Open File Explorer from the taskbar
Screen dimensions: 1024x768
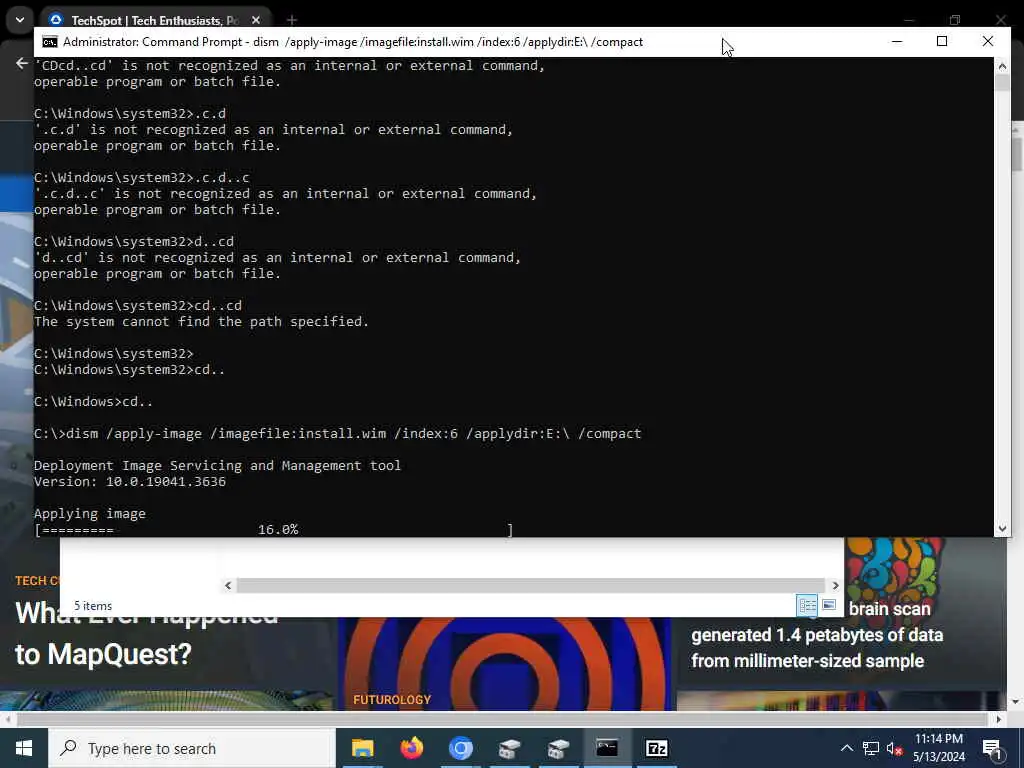click(x=362, y=748)
